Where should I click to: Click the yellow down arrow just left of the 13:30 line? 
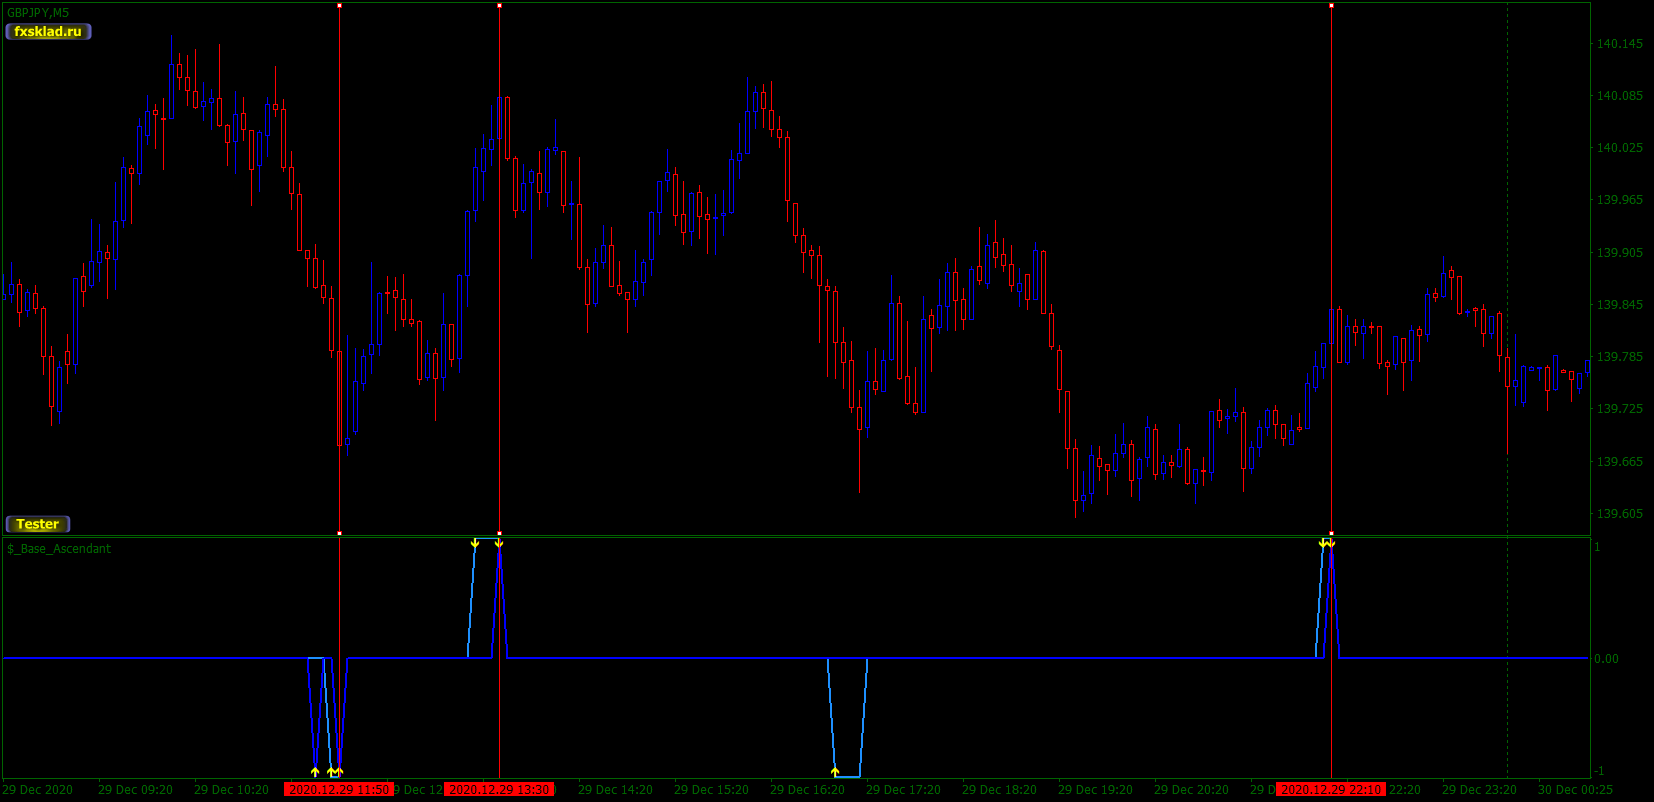coord(475,543)
